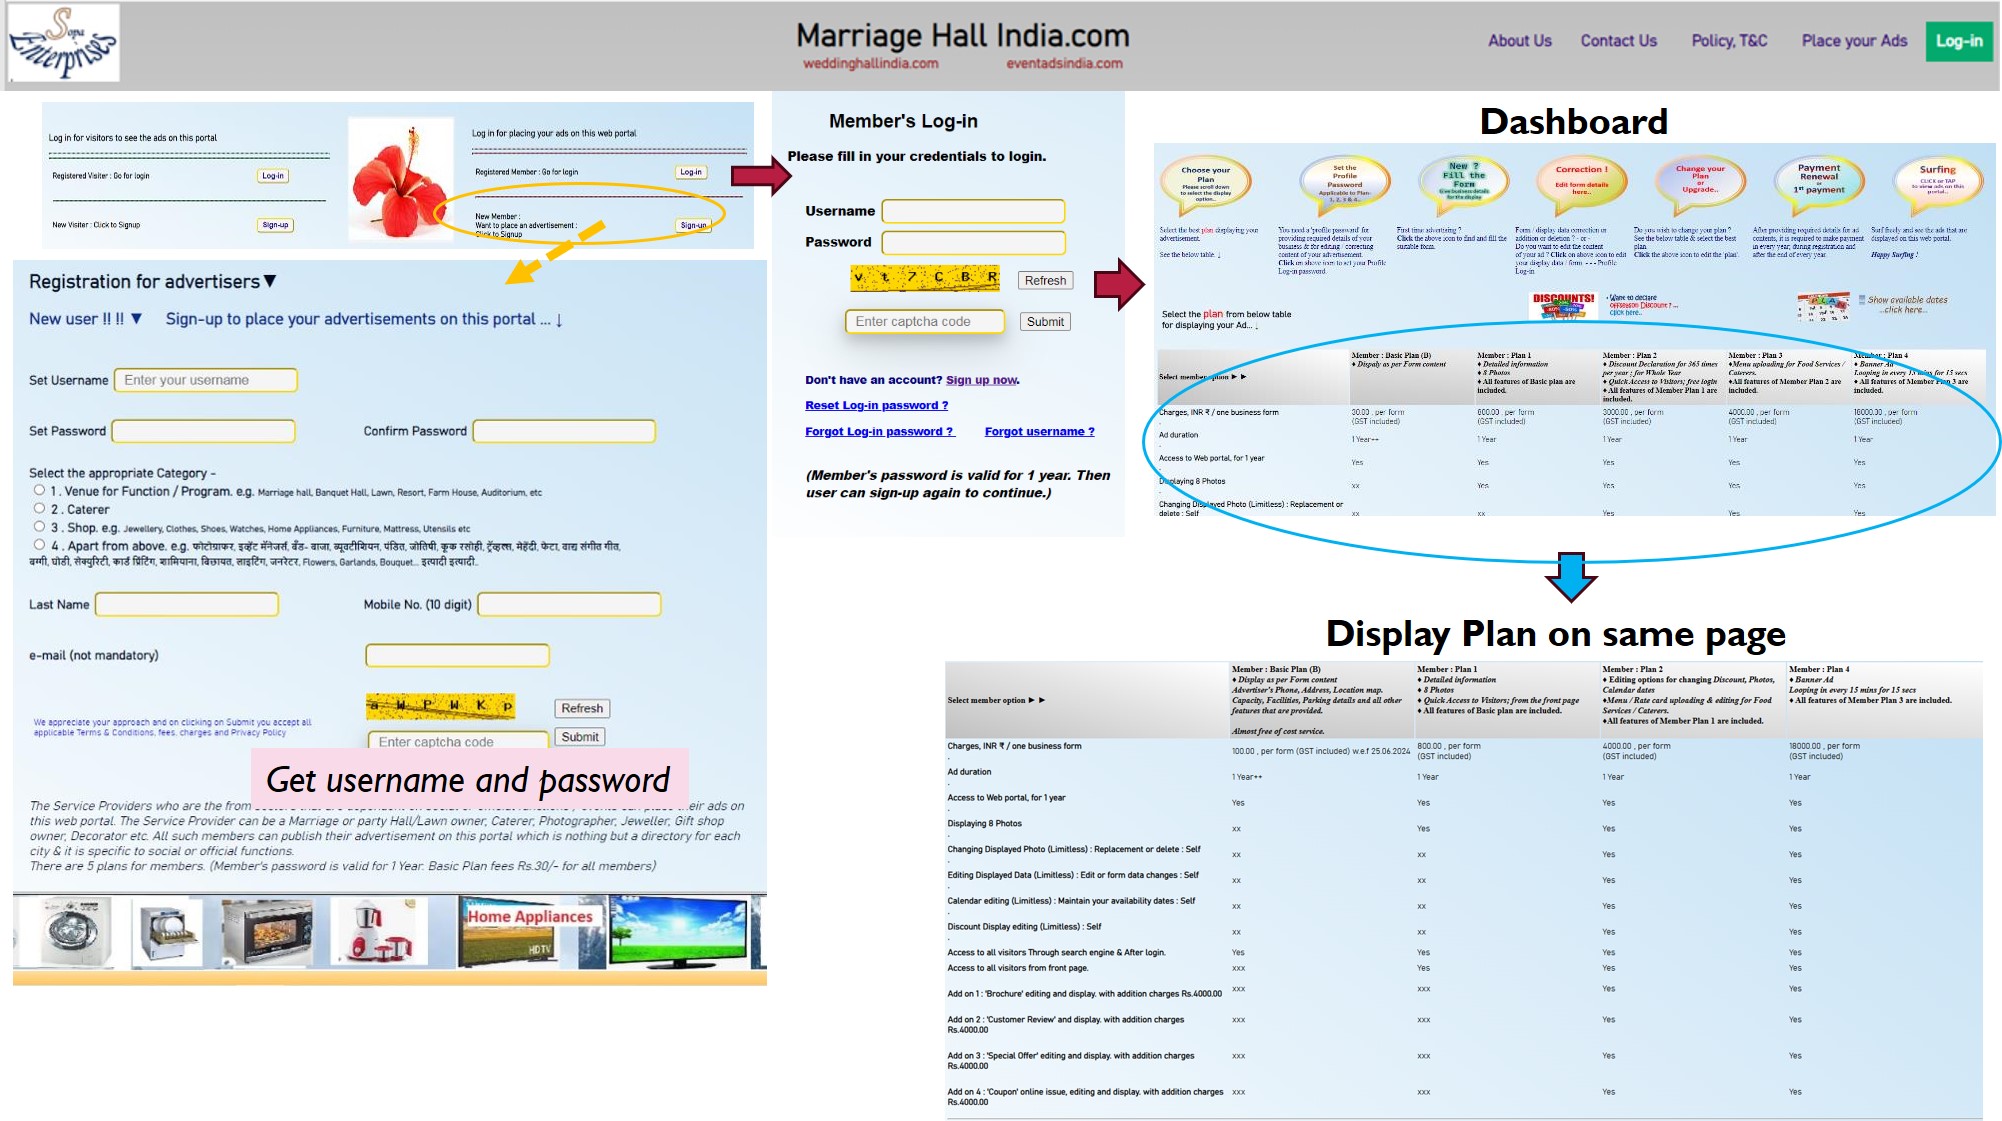Click the DISCOUNTS! image icon
Viewport: 2002px width, 1121px height.
(x=1564, y=304)
